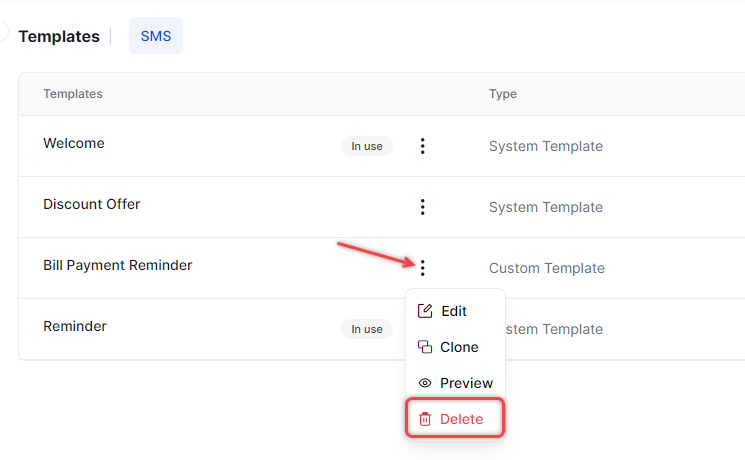Click the In use badge on Reminder row

click(x=366, y=329)
